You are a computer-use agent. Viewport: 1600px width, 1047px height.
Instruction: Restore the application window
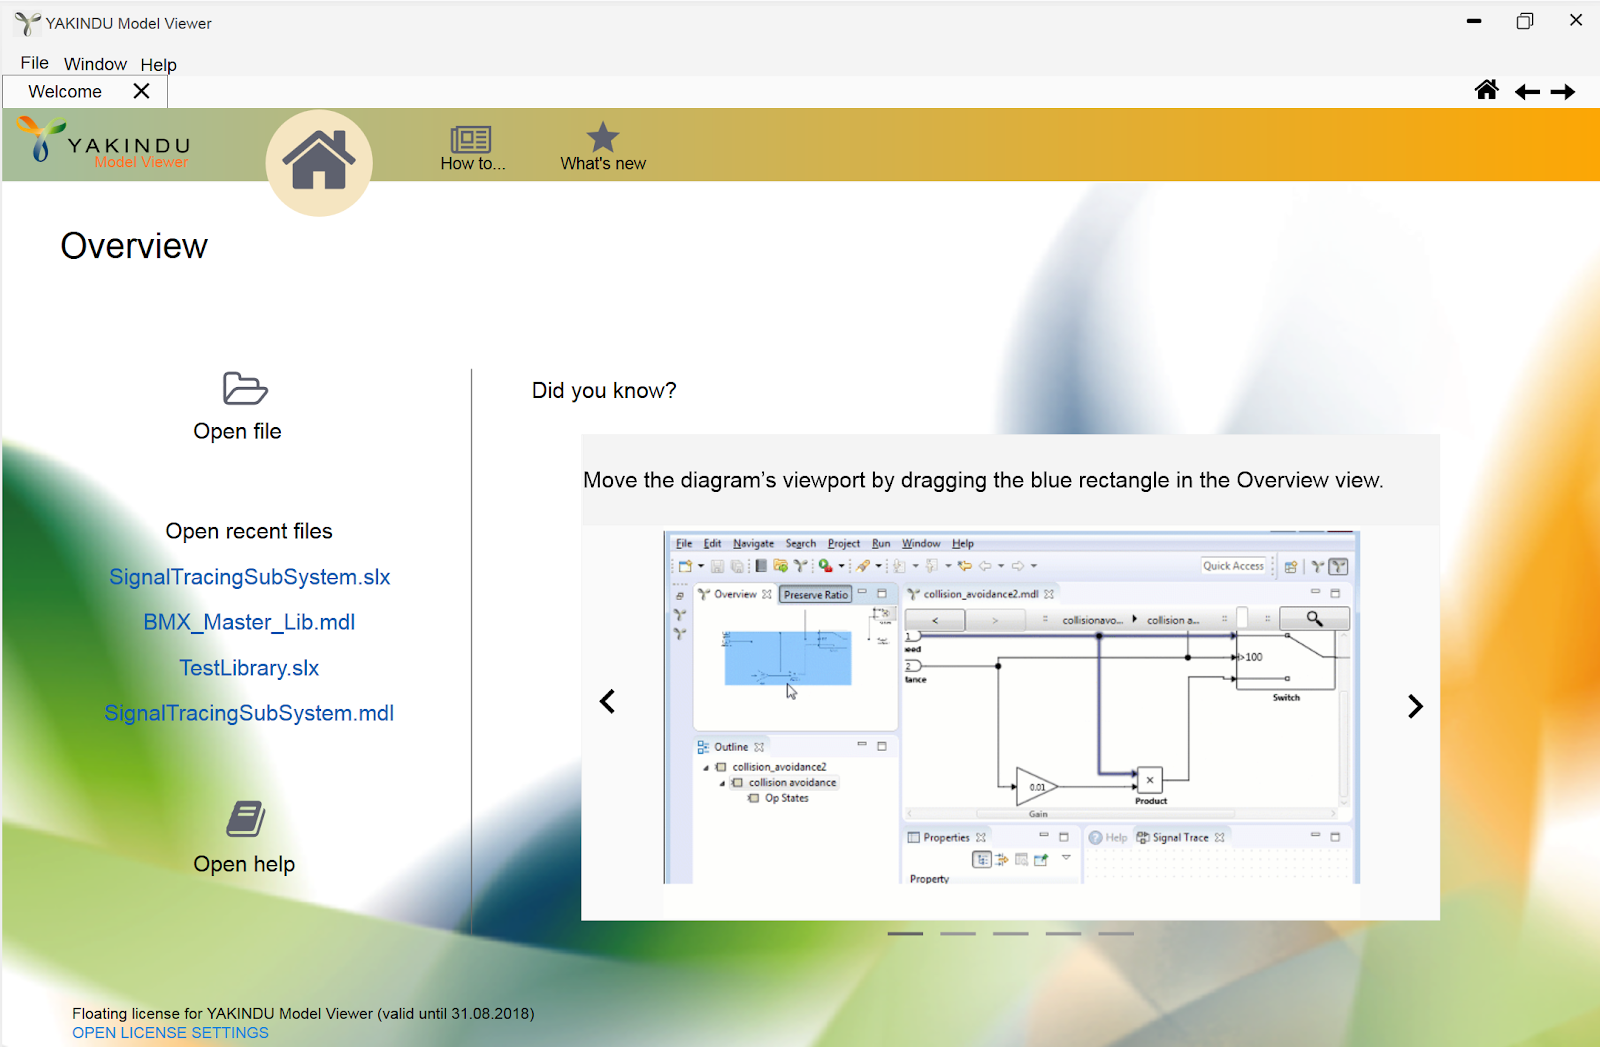point(1524,21)
